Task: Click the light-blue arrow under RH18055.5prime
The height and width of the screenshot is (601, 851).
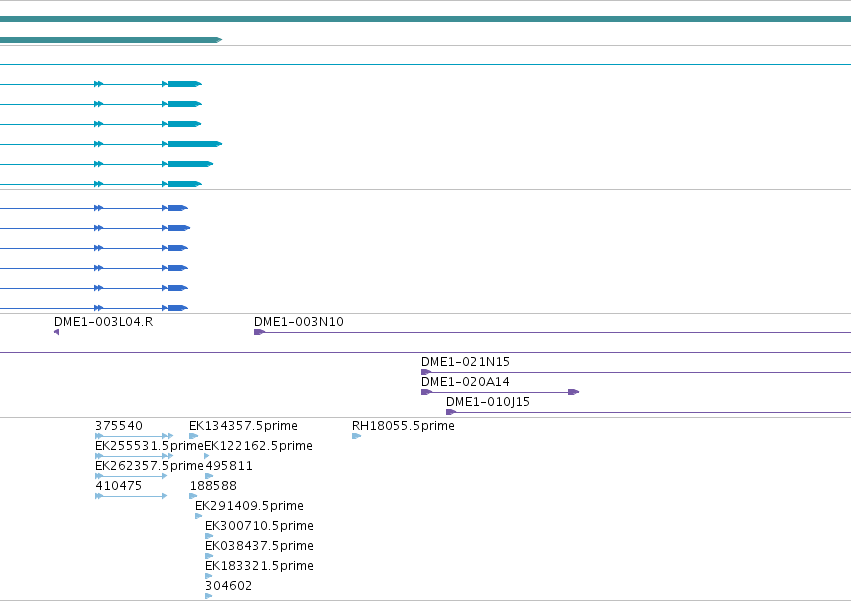Action: coord(357,436)
